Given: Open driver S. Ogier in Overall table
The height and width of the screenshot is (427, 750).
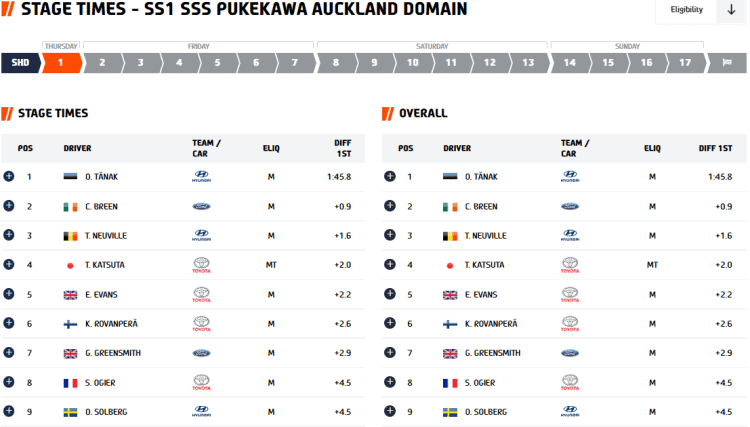Looking at the screenshot, I should click(x=482, y=383).
